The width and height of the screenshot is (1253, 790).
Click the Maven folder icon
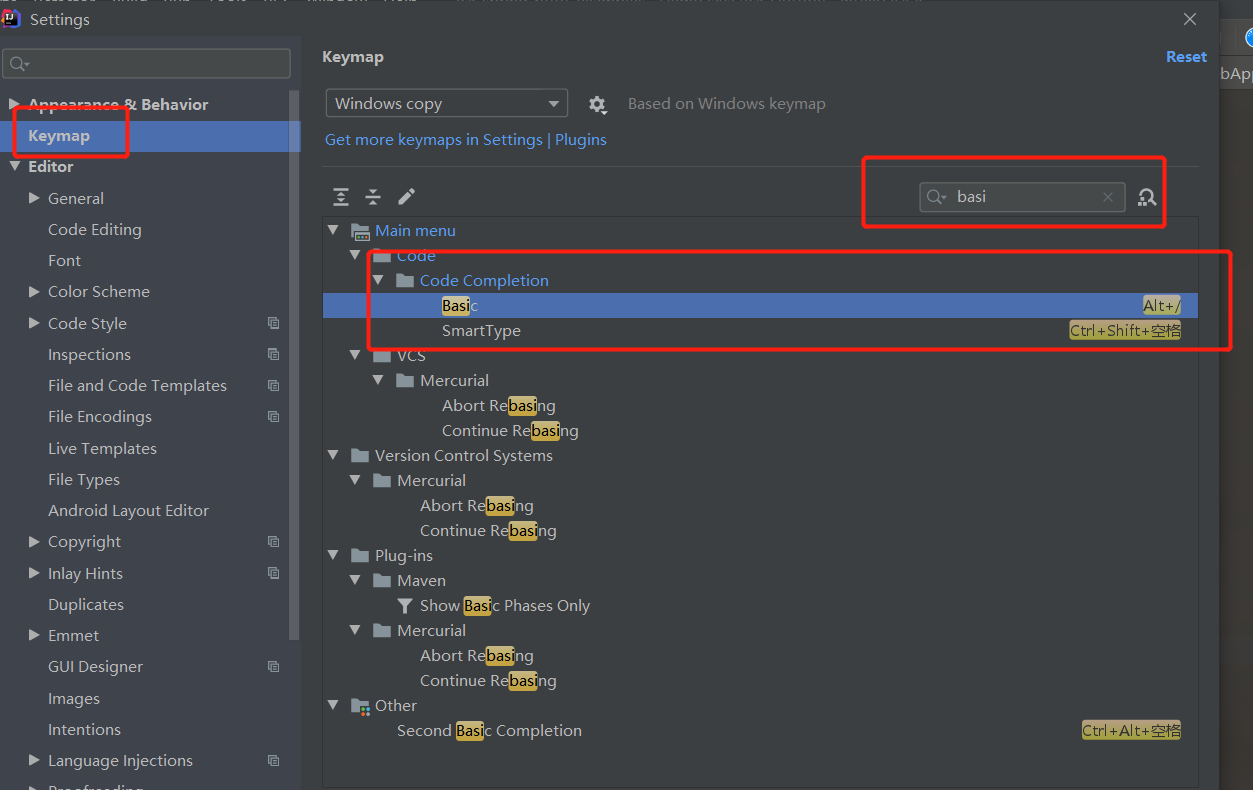[x=383, y=581]
